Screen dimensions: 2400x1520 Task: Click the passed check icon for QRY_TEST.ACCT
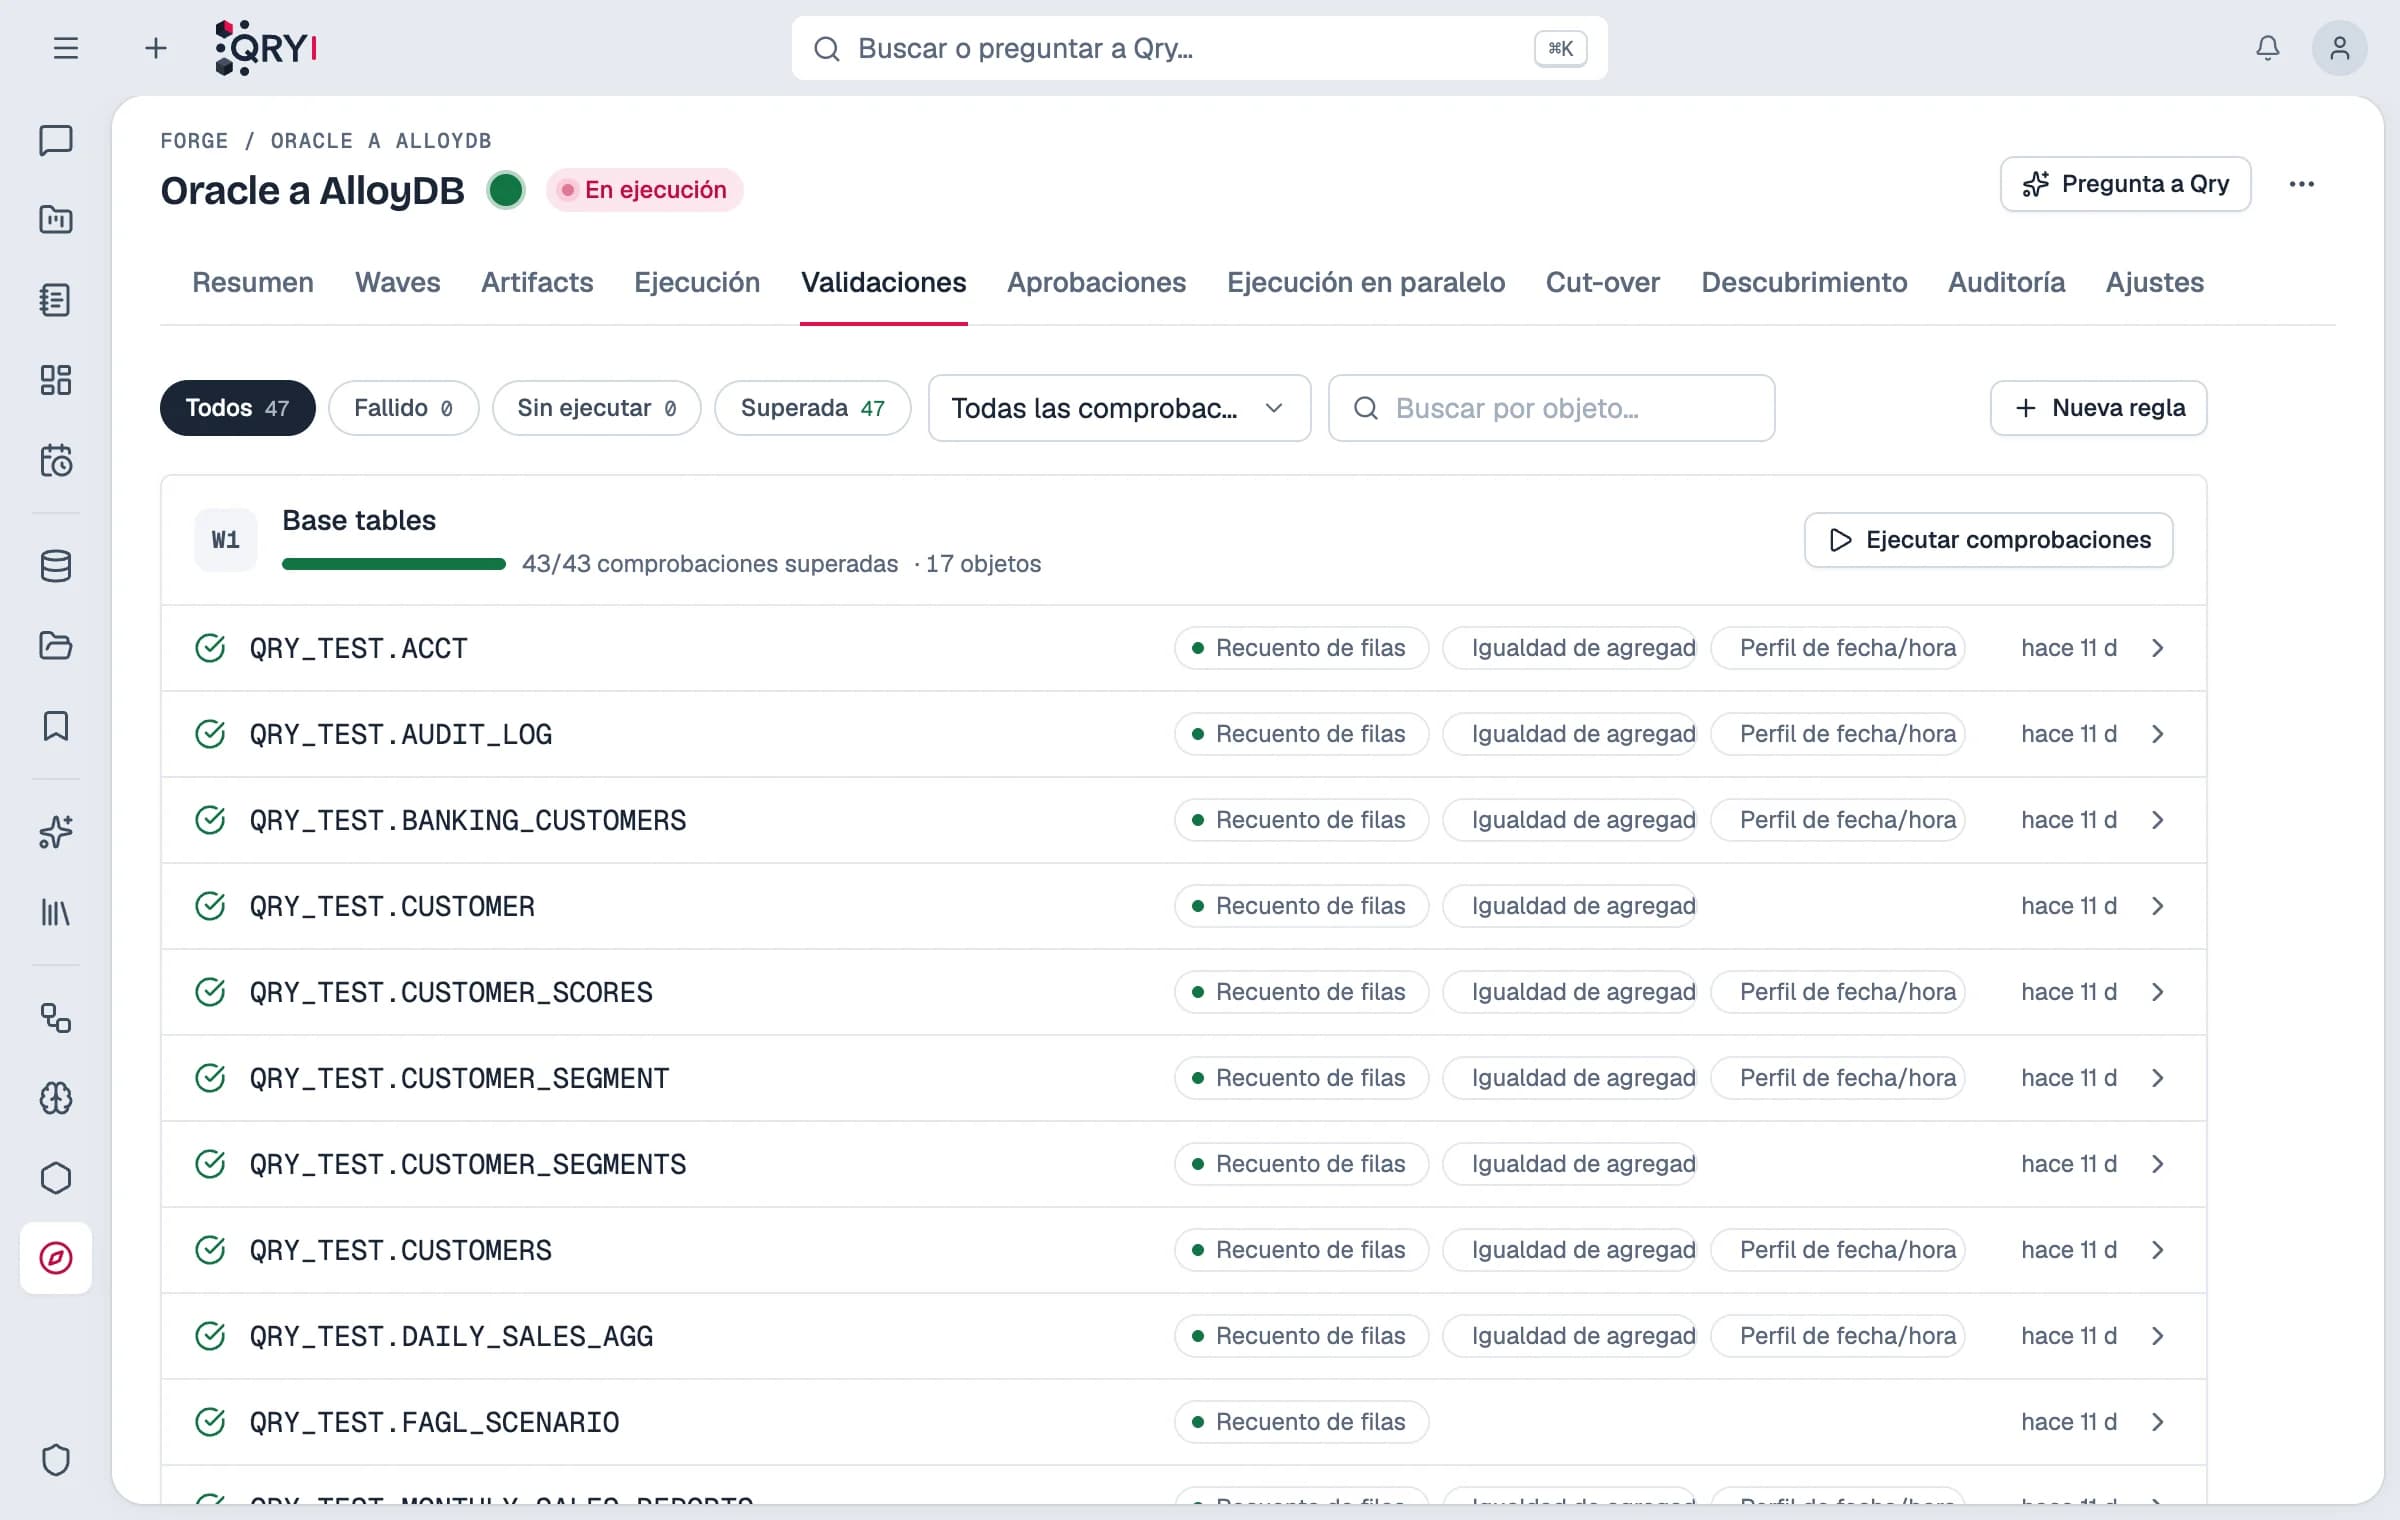(x=210, y=648)
